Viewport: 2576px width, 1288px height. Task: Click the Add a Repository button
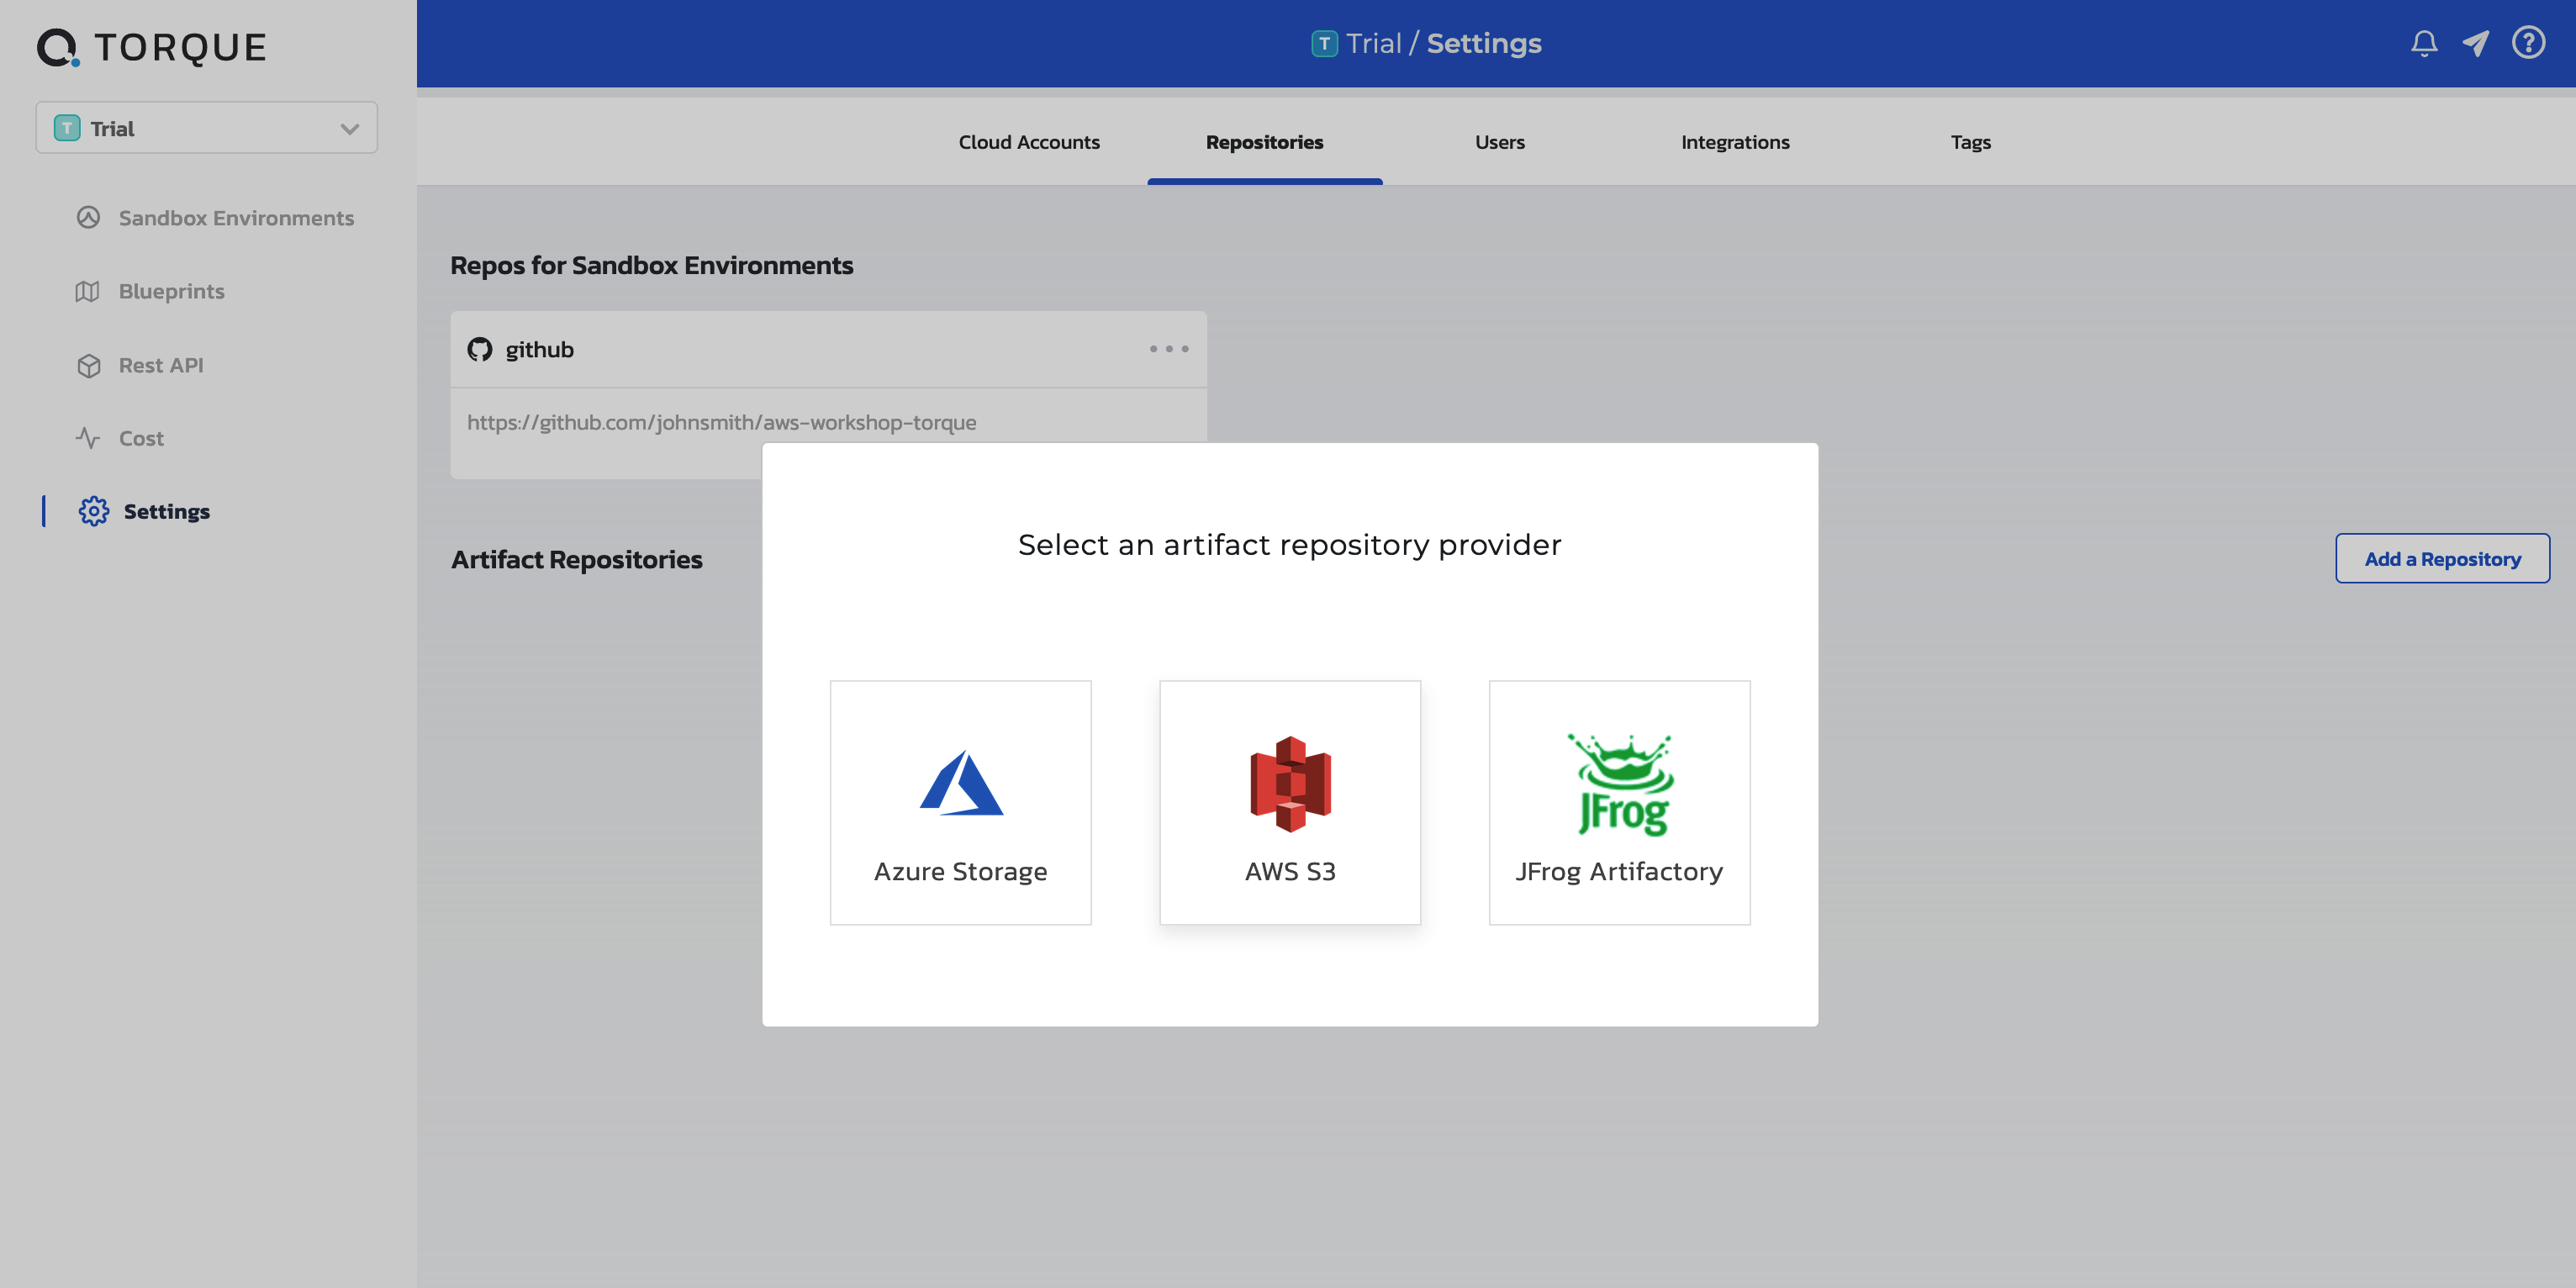(x=2442, y=559)
